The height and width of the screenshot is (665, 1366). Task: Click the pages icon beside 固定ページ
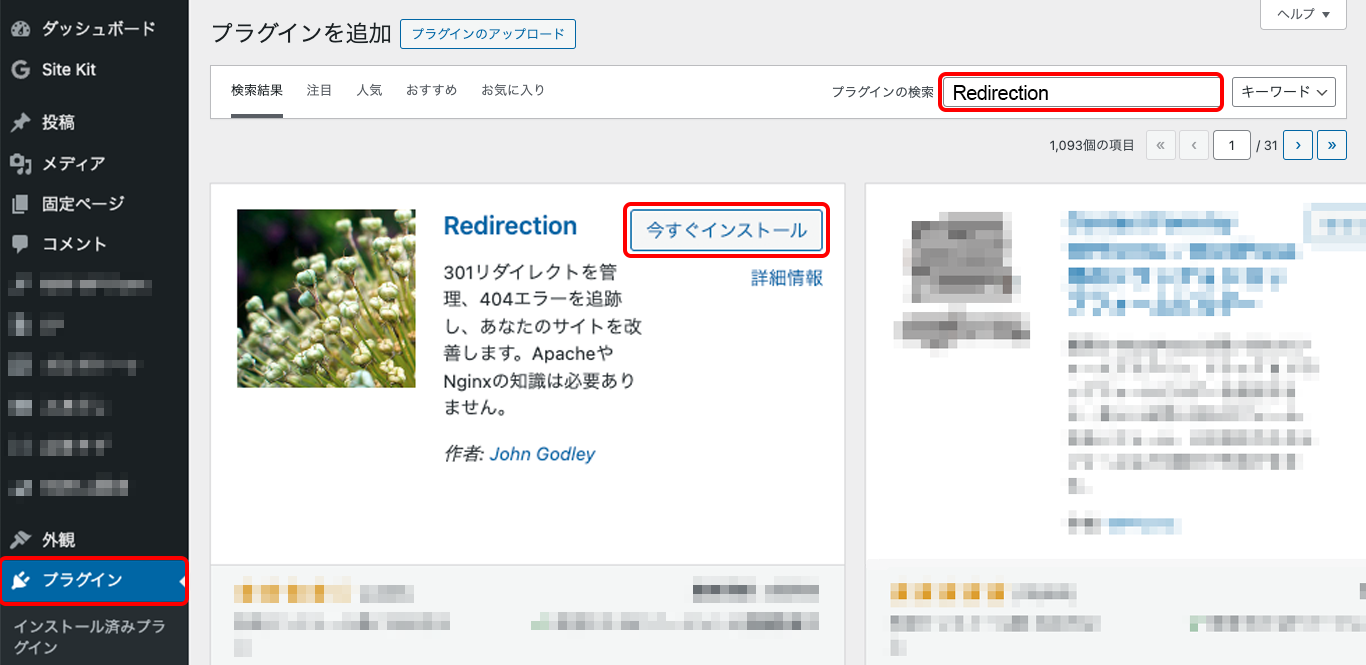(x=20, y=204)
